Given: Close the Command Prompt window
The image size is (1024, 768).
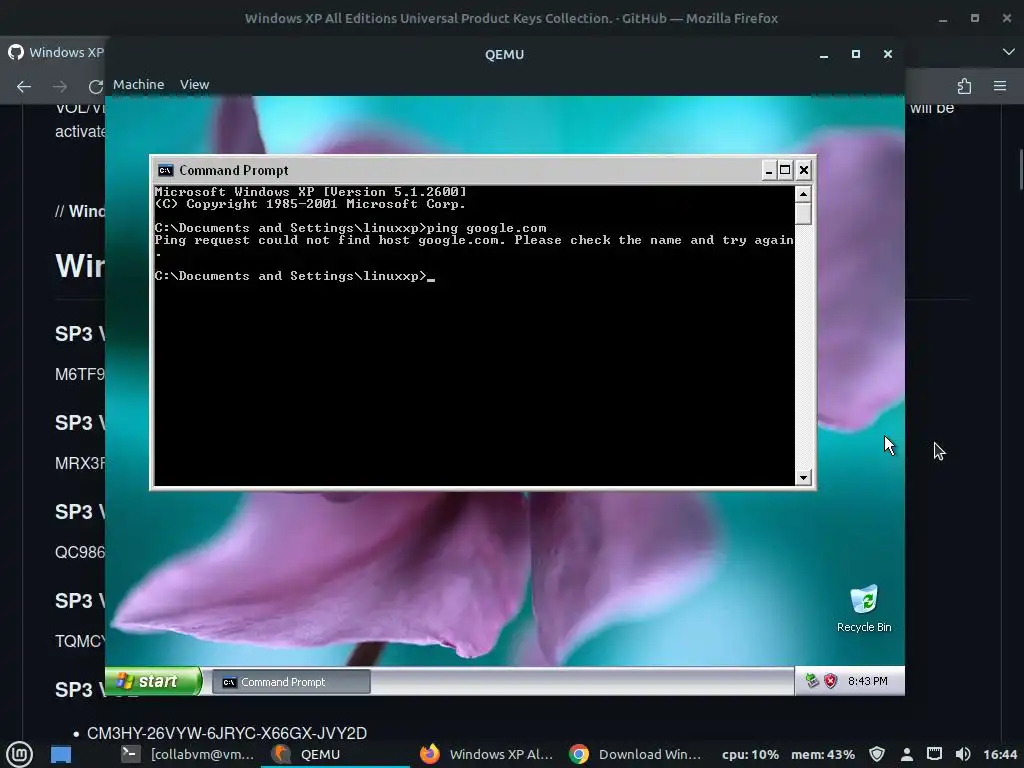Looking at the screenshot, I should (804, 170).
